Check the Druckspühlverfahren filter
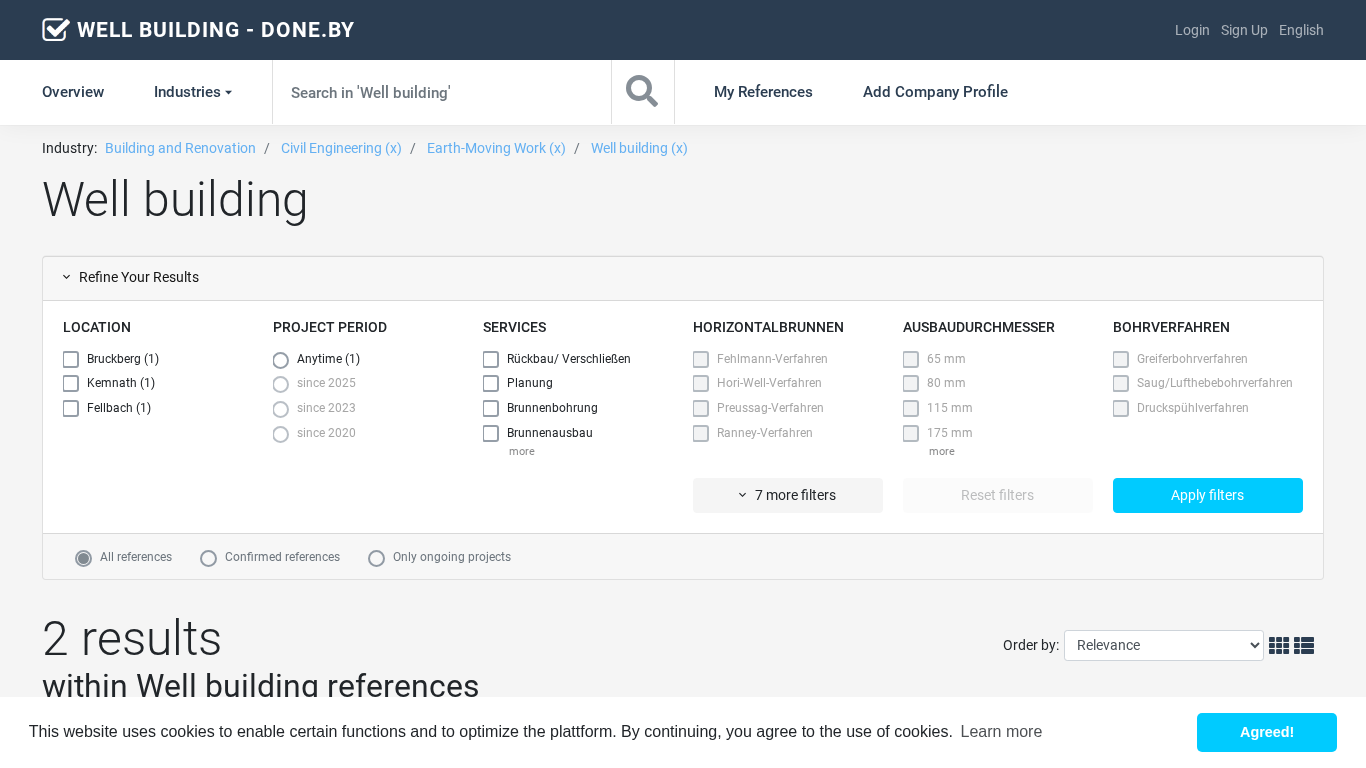The height and width of the screenshot is (768, 1366). pyautogui.click(x=1121, y=409)
